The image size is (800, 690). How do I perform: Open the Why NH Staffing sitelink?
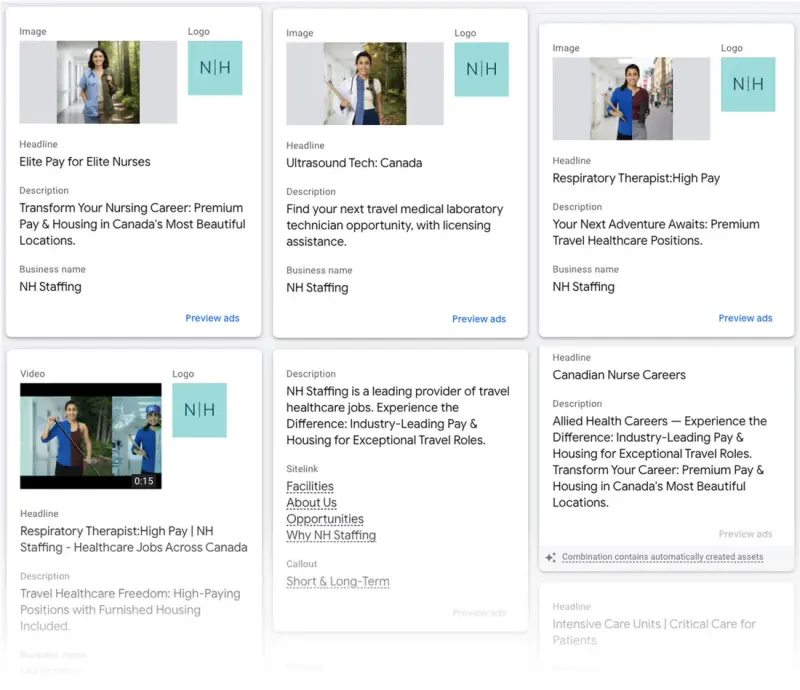click(x=331, y=535)
